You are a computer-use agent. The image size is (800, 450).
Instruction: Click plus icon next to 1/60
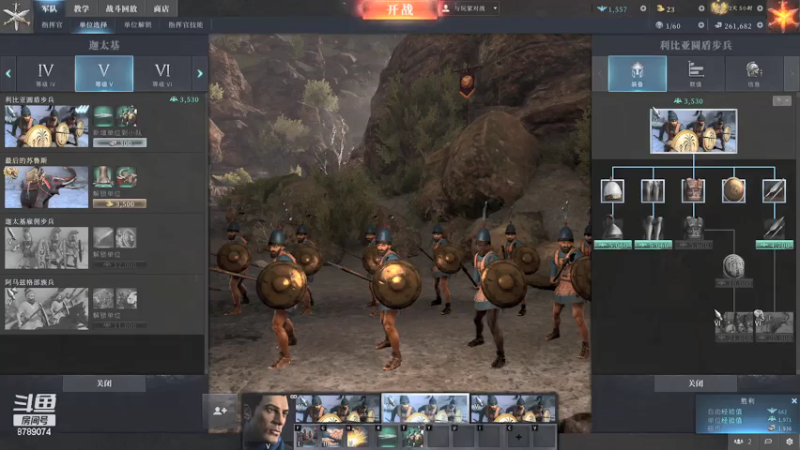[x=701, y=25]
